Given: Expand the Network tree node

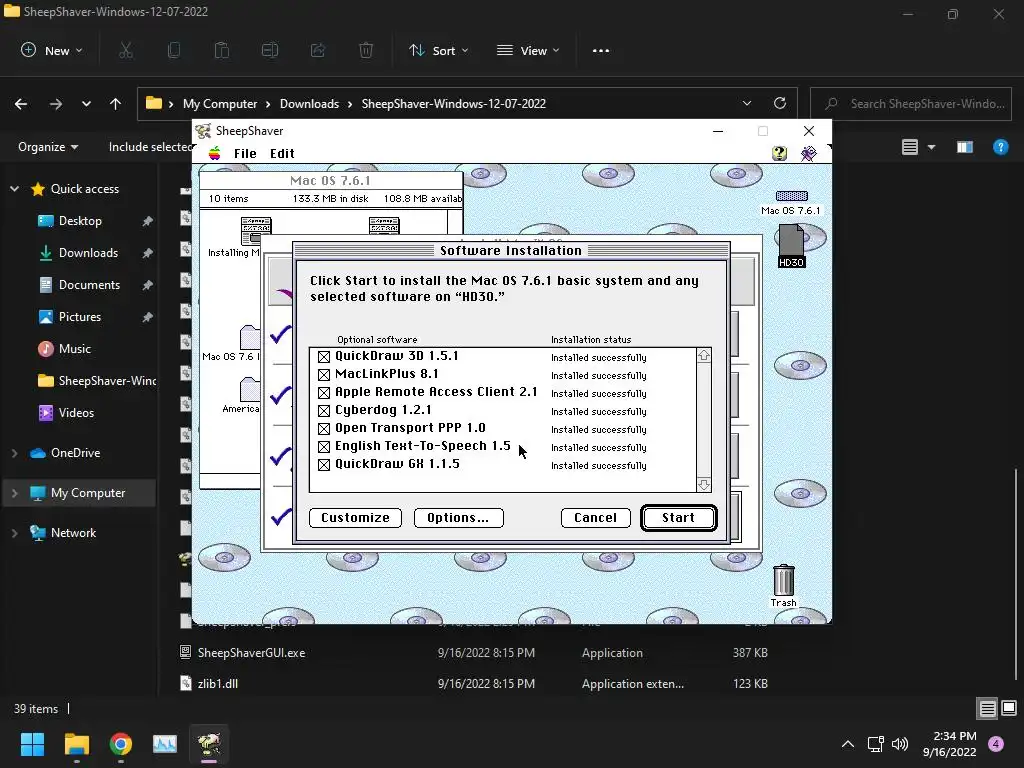Looking at the screenshot, I should click(14, 533).
